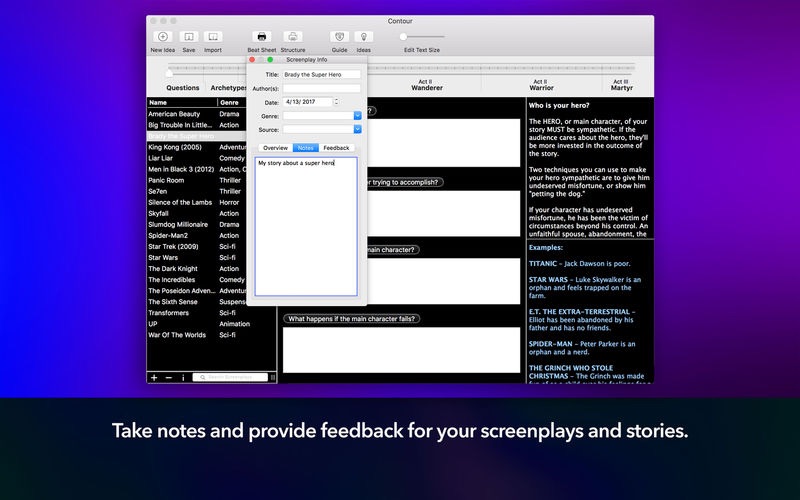Select Act II Warrior section

click(541, 85)
